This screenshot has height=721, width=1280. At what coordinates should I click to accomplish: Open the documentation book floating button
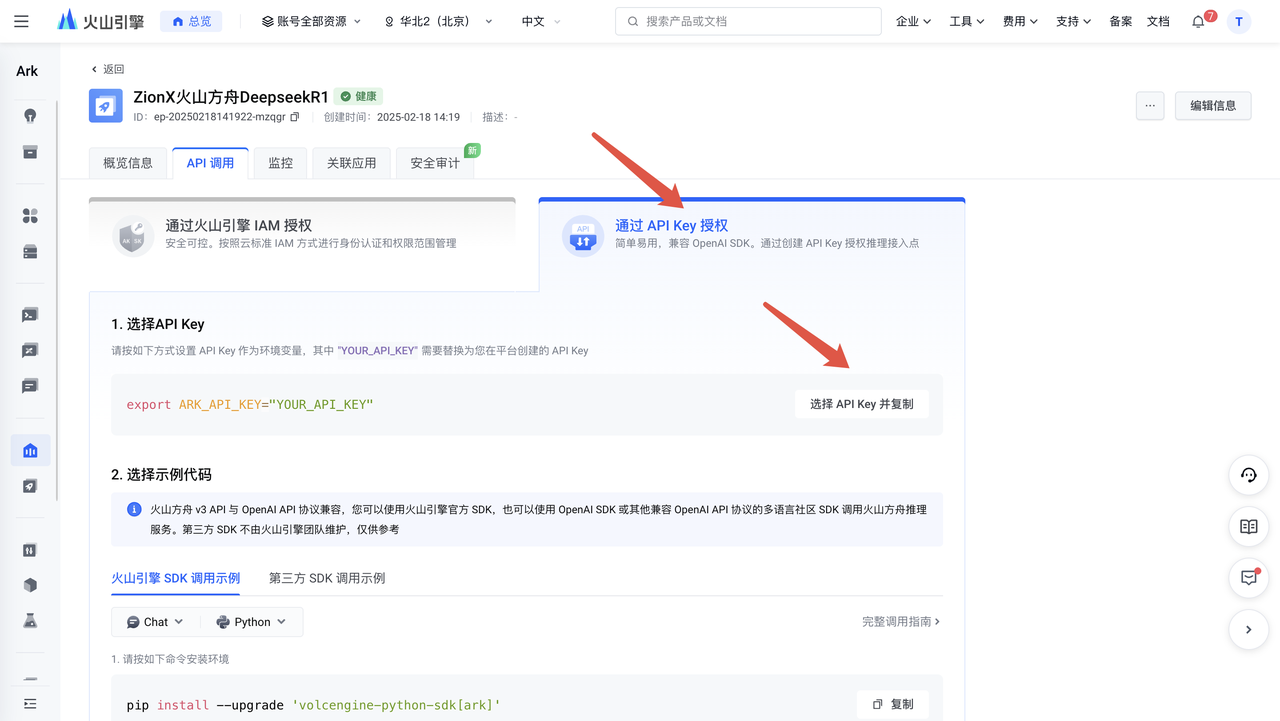[x=1248, y=526]
